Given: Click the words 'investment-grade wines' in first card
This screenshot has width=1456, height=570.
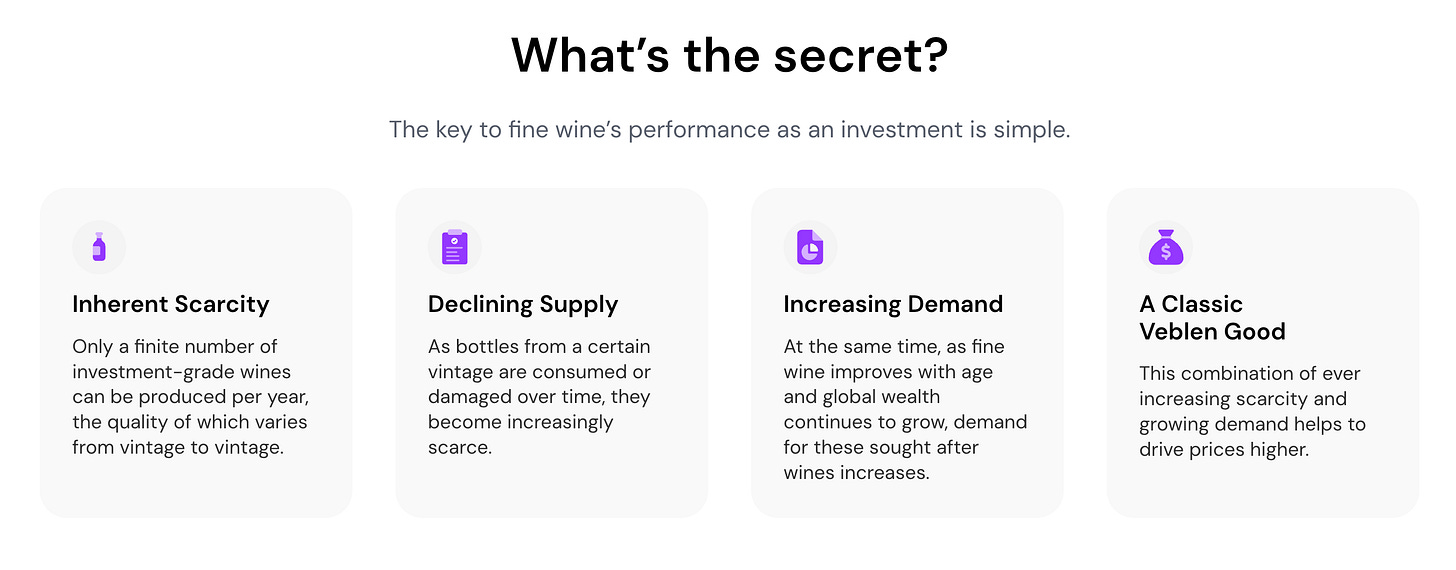Looking at the screenshot, I should pyautogui.click(x=182, y=372).
